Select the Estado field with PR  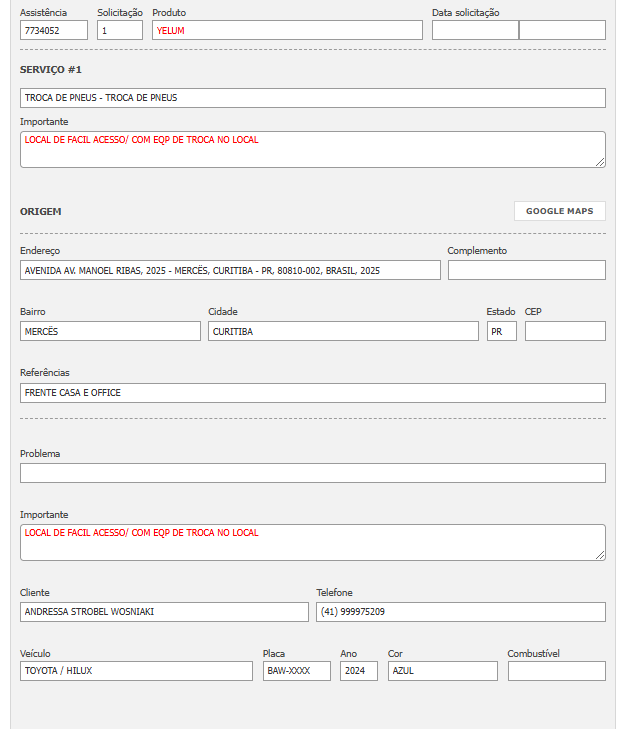pos(501,331)
